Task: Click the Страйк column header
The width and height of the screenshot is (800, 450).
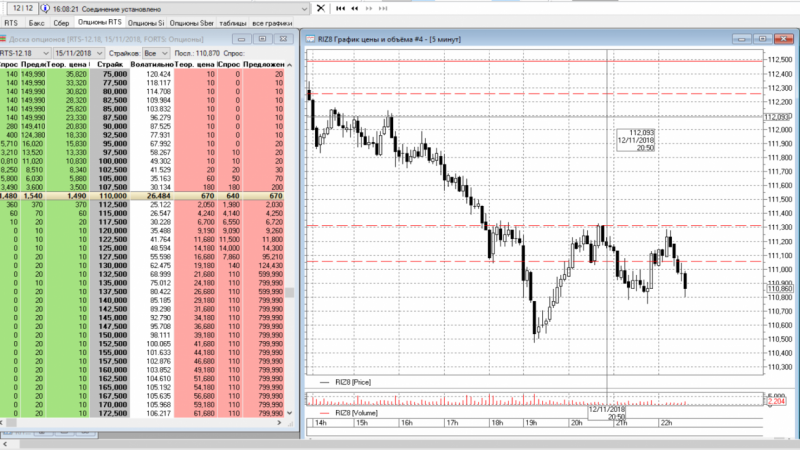Action: 110,64
